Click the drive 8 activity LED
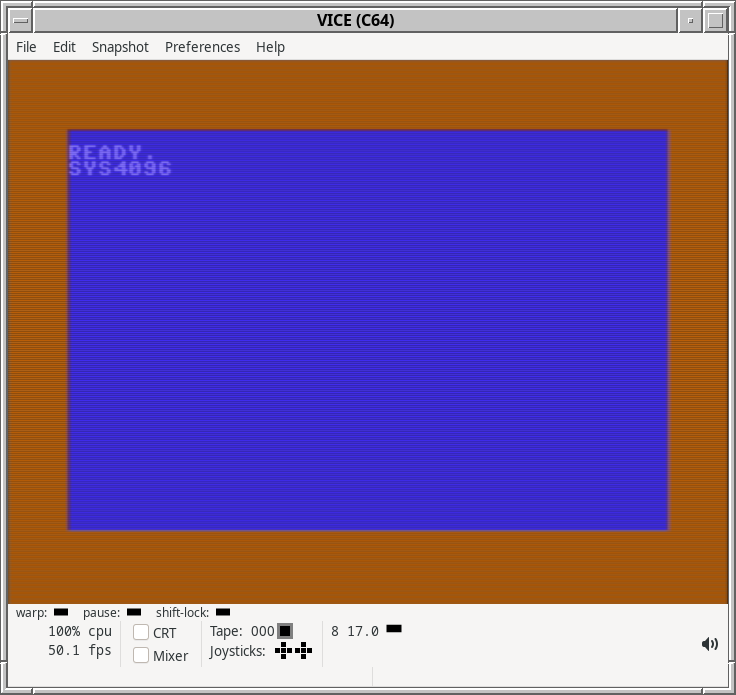The width and height of the screenshot is (736, 695). tap(394, 628)
